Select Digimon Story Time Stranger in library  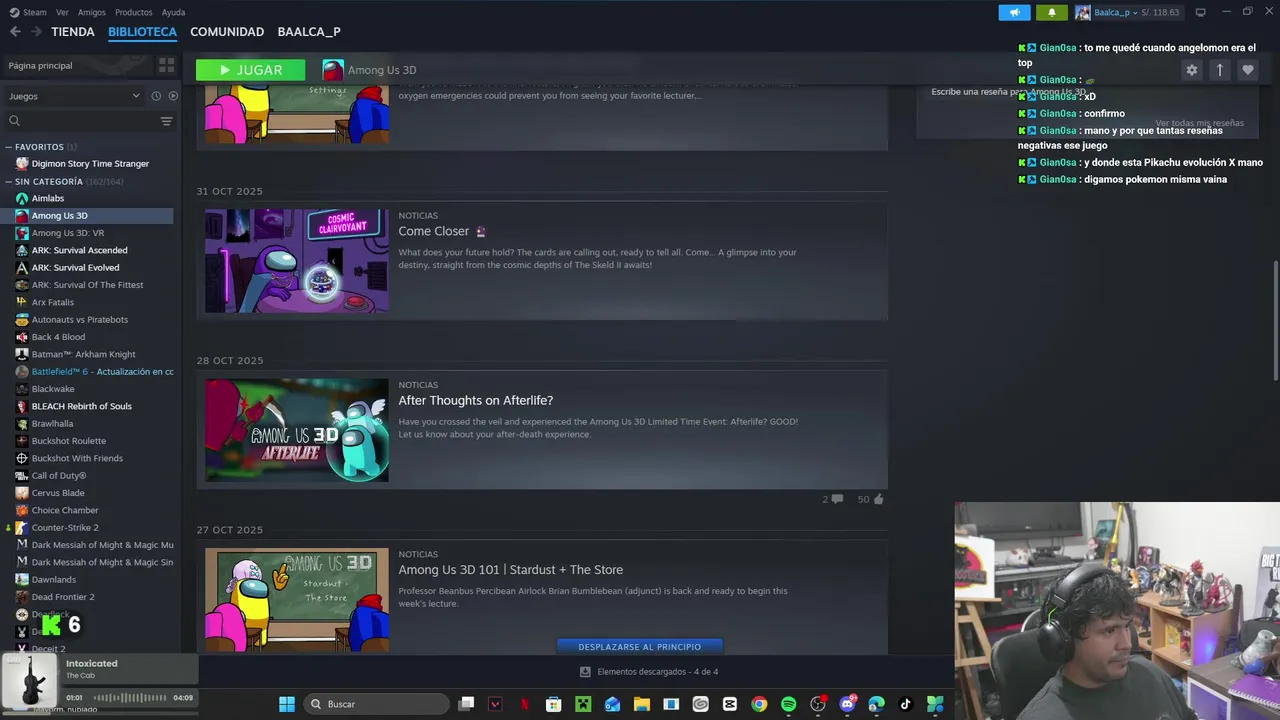tap(90, 164)
